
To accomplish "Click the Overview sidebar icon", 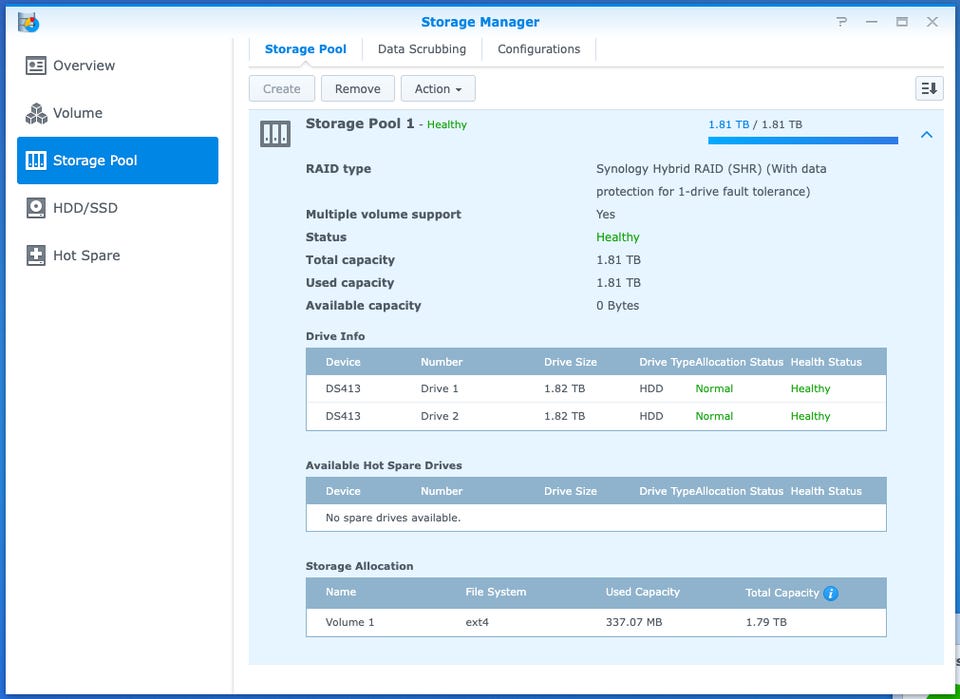I will (36, 66).
